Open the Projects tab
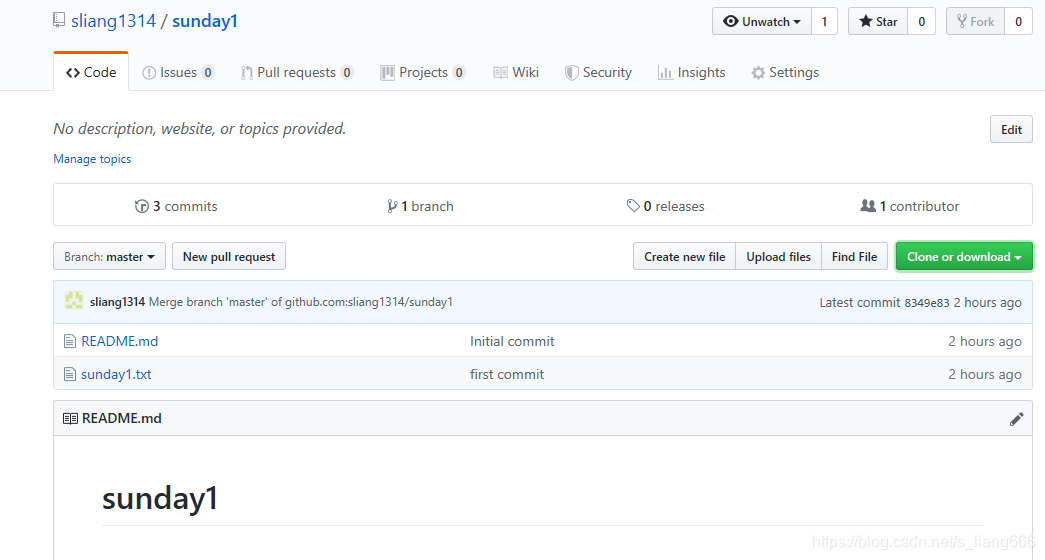The width and height of the screenshot is (1045, 560). pyautogui.click(x=423, y=72)
